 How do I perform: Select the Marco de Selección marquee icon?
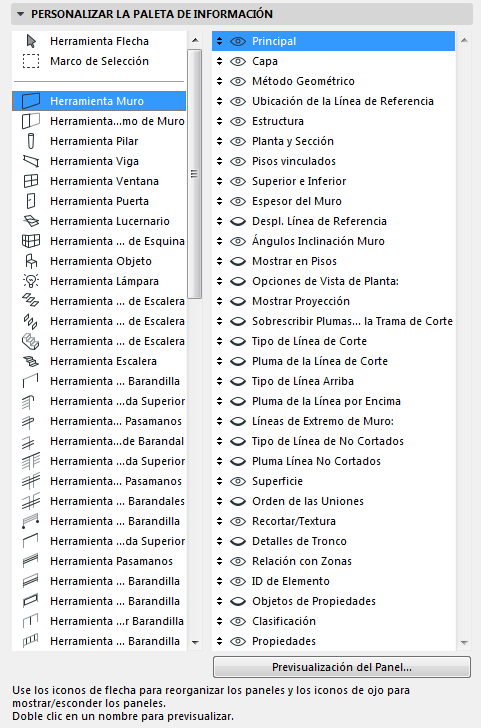(31, 61)
